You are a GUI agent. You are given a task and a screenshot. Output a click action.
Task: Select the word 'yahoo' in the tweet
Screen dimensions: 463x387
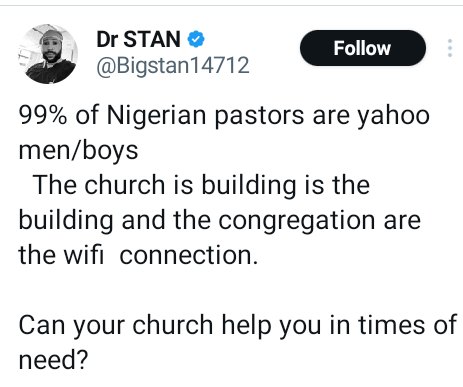click(393, 117)
